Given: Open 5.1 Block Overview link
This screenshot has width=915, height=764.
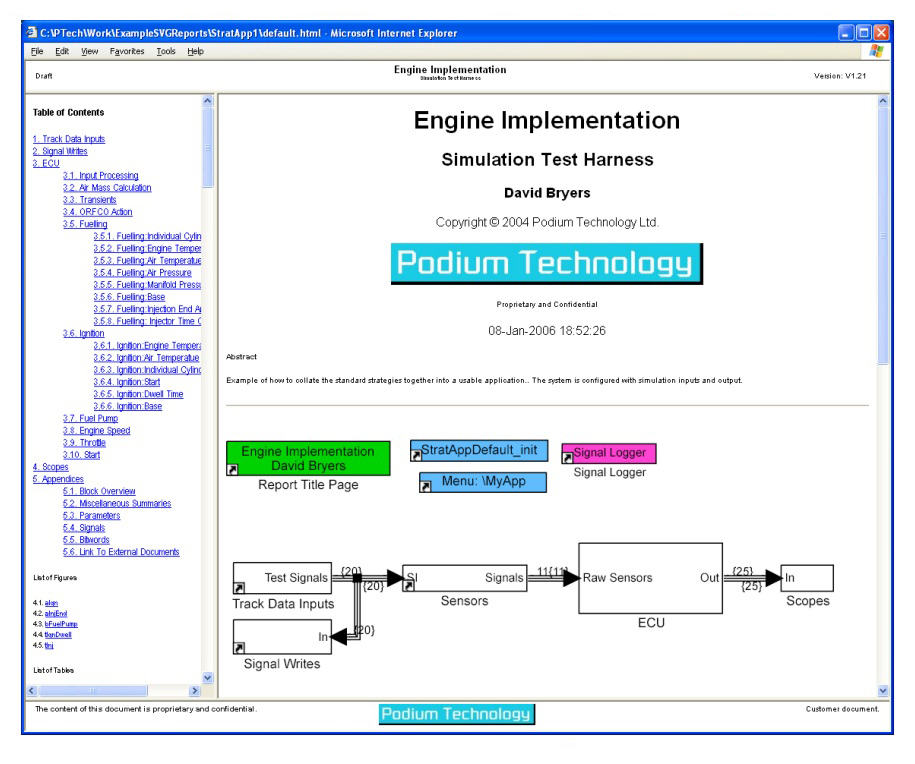Looking at the screenshot, I should pyautogui.click(x=99, y=491).
